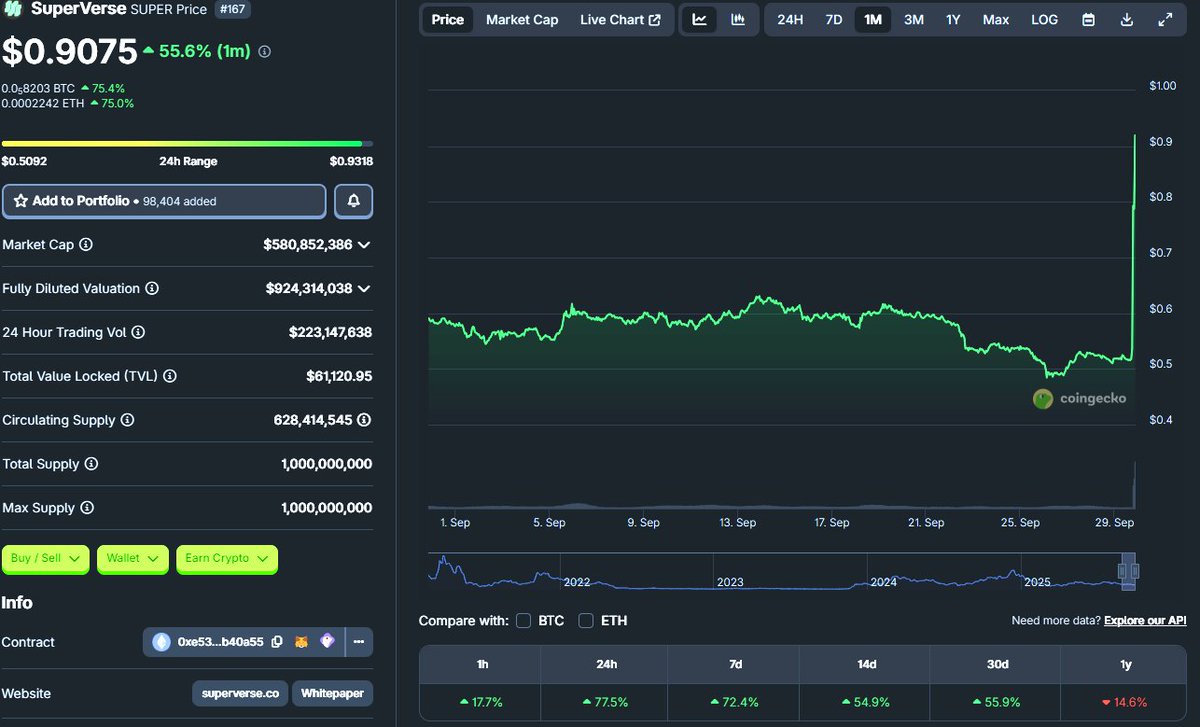
Task: Click the purple shield icon in Contract row
Action: 327,641
